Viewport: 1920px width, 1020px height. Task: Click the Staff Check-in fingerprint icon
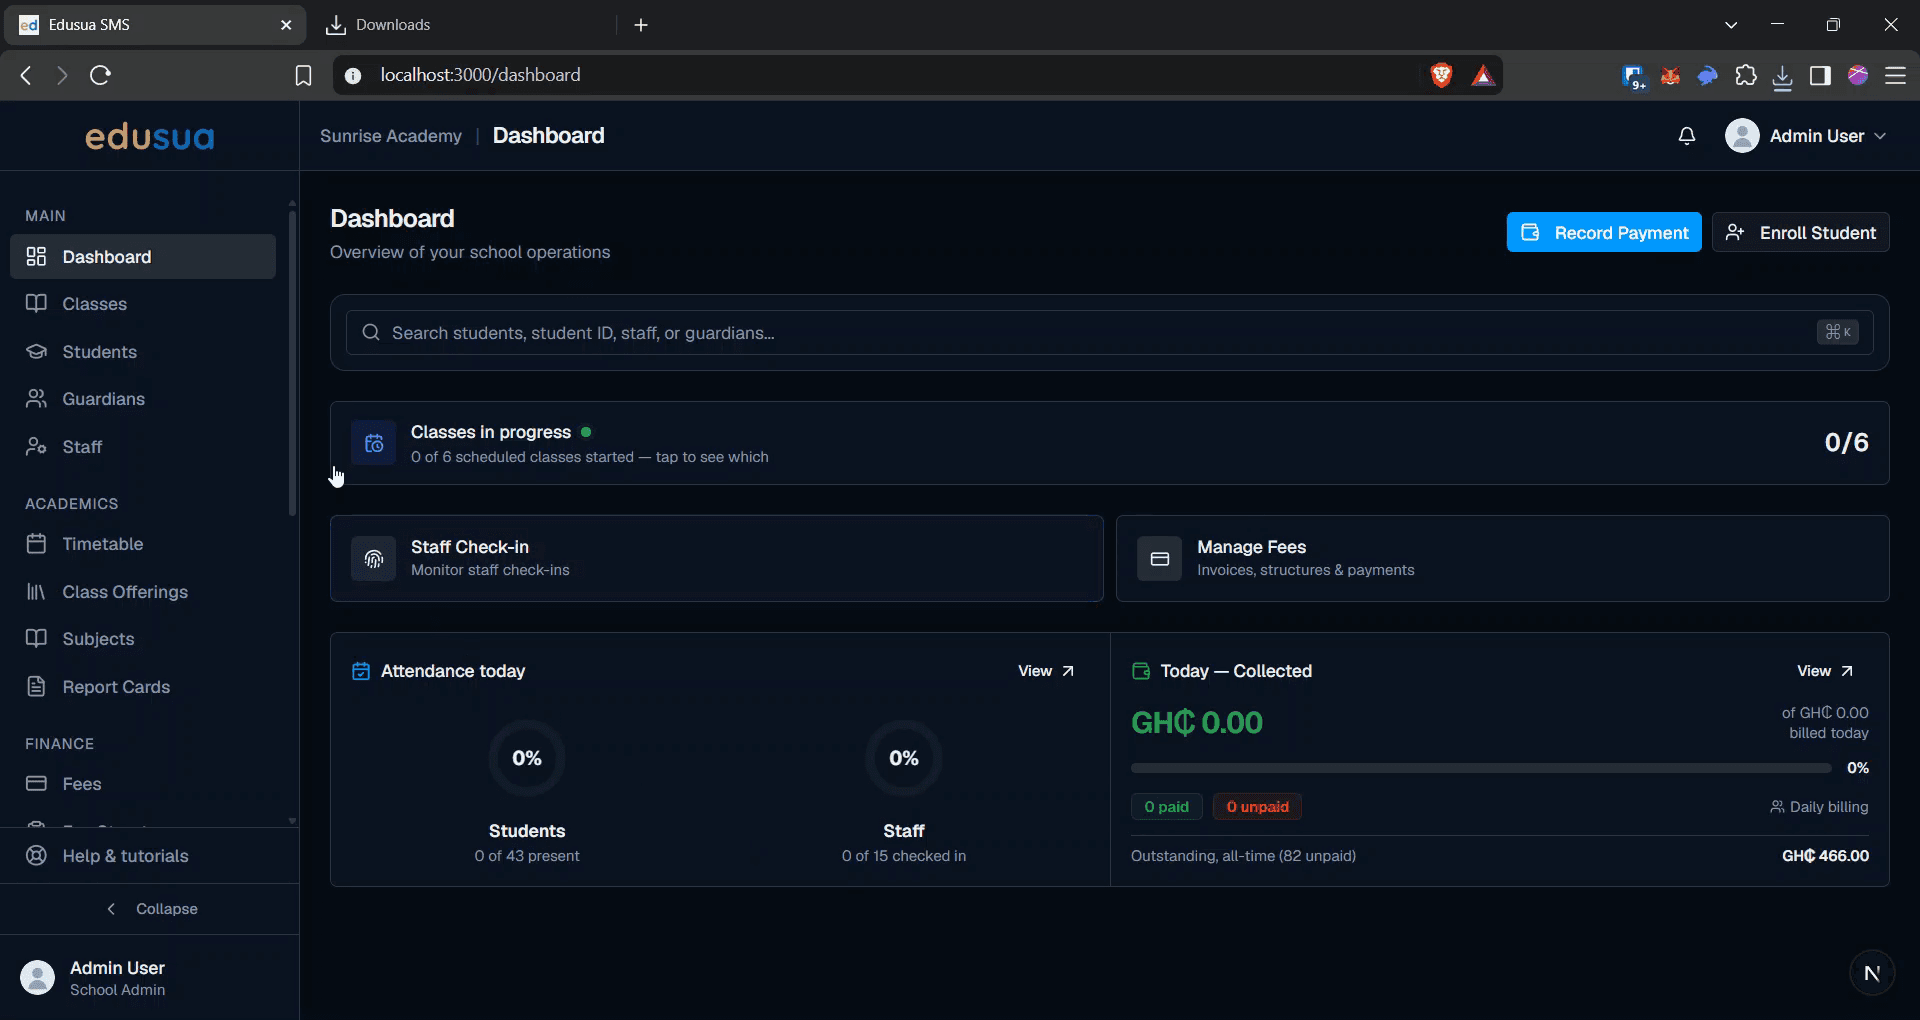coord(373,559)
